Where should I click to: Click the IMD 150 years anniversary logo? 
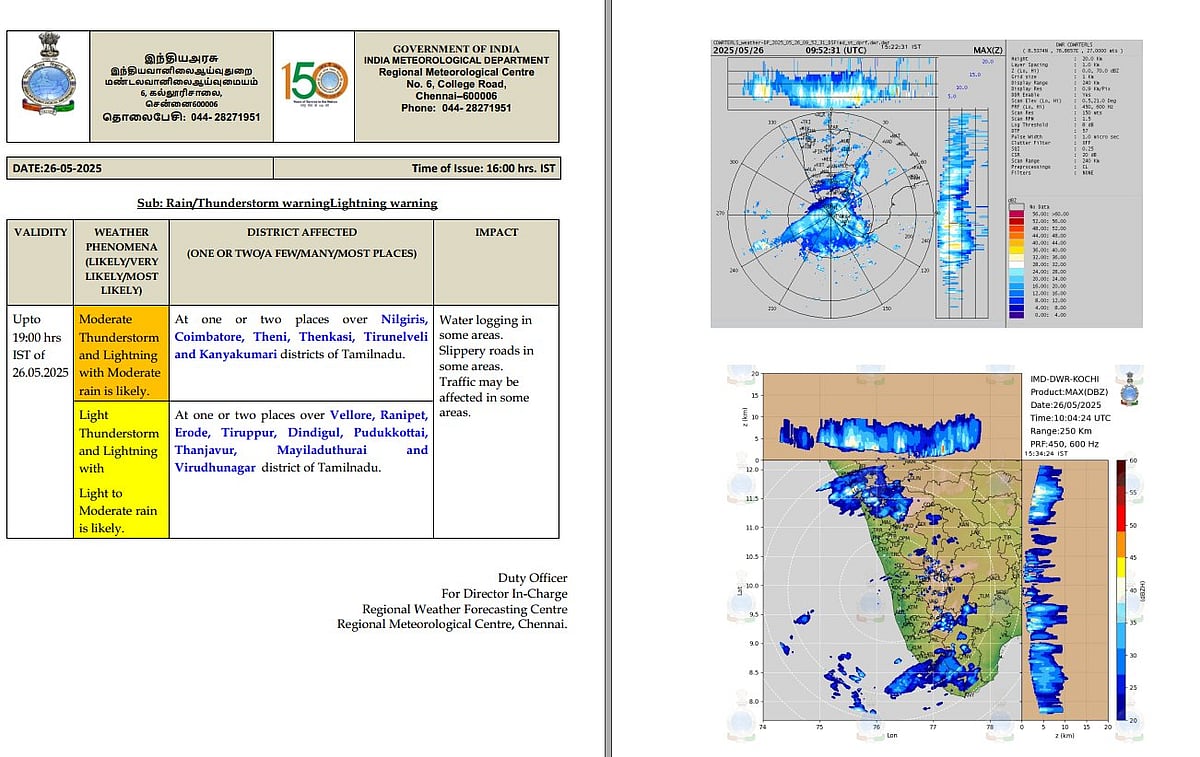[314, 86]
